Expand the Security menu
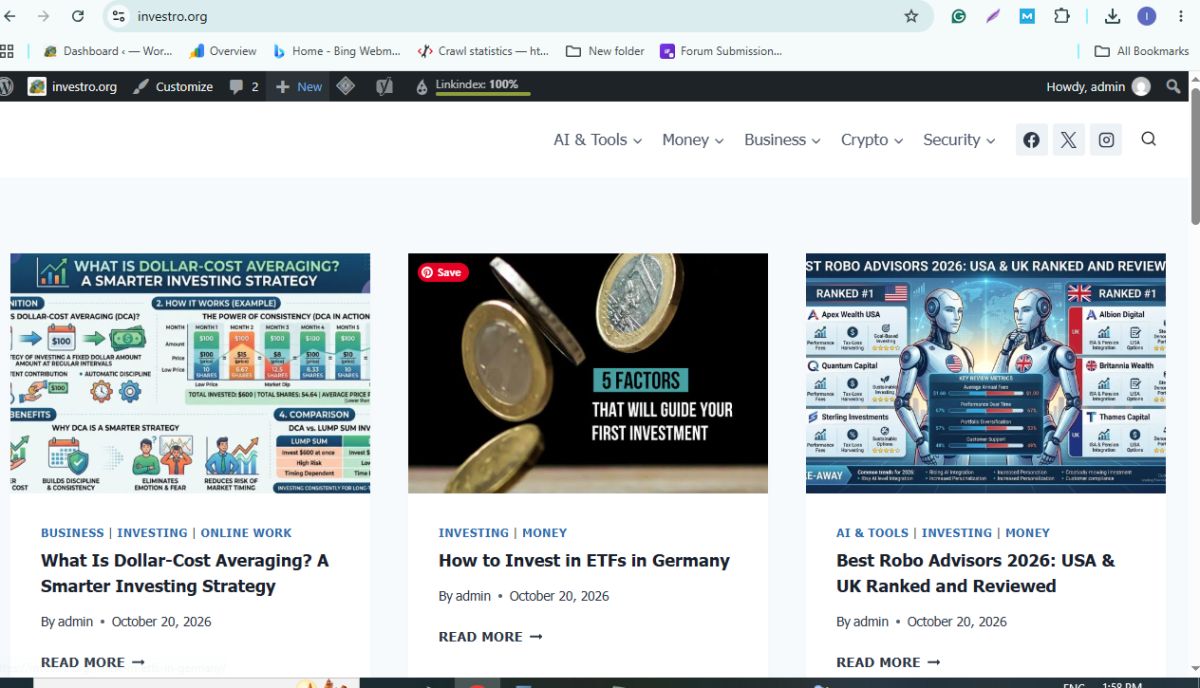1200x688 pixels. (959, 140)
